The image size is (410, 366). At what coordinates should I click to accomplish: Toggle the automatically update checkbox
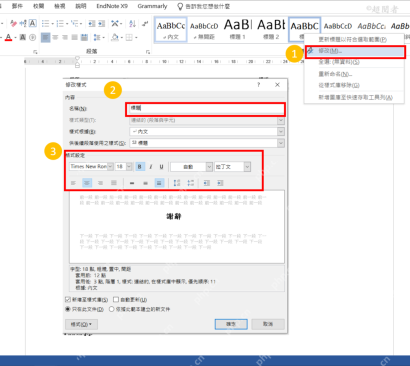(x=116, y=300)
